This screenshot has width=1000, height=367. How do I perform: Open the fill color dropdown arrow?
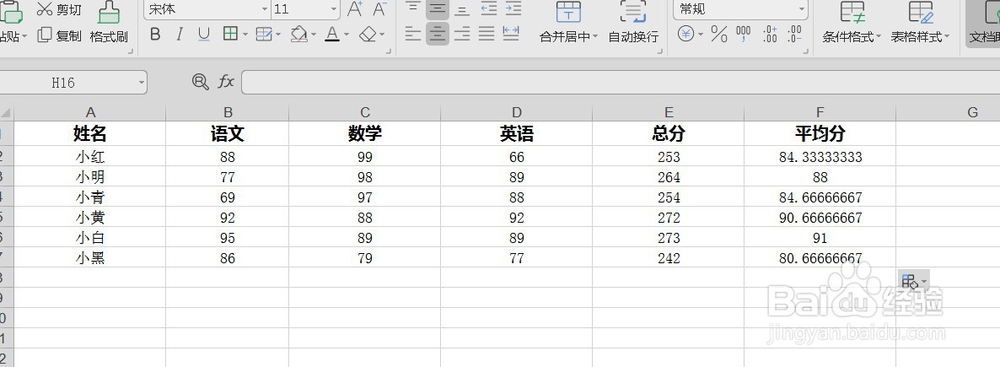(x=313, y=35)
